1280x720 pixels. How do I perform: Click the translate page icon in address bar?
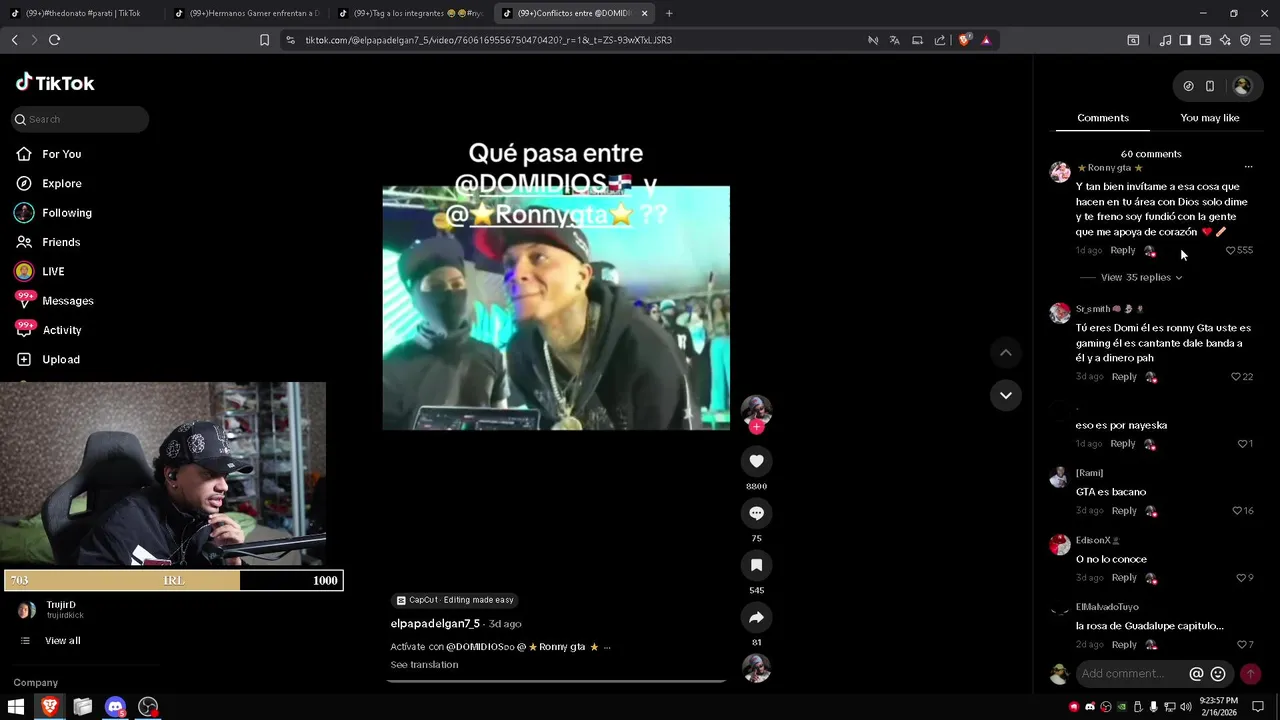894,40
